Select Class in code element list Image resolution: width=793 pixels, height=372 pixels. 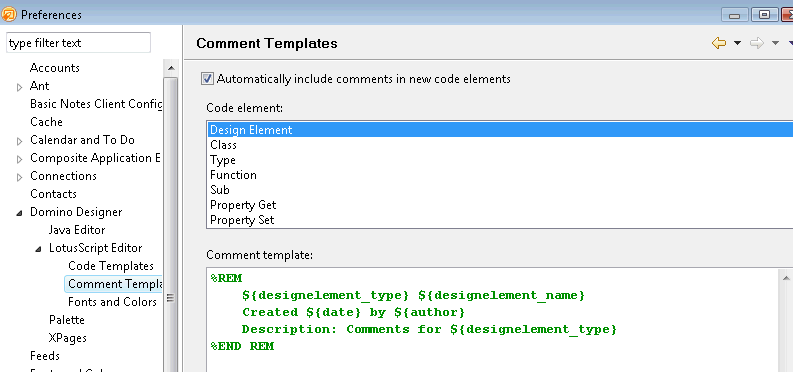[500, 145]
